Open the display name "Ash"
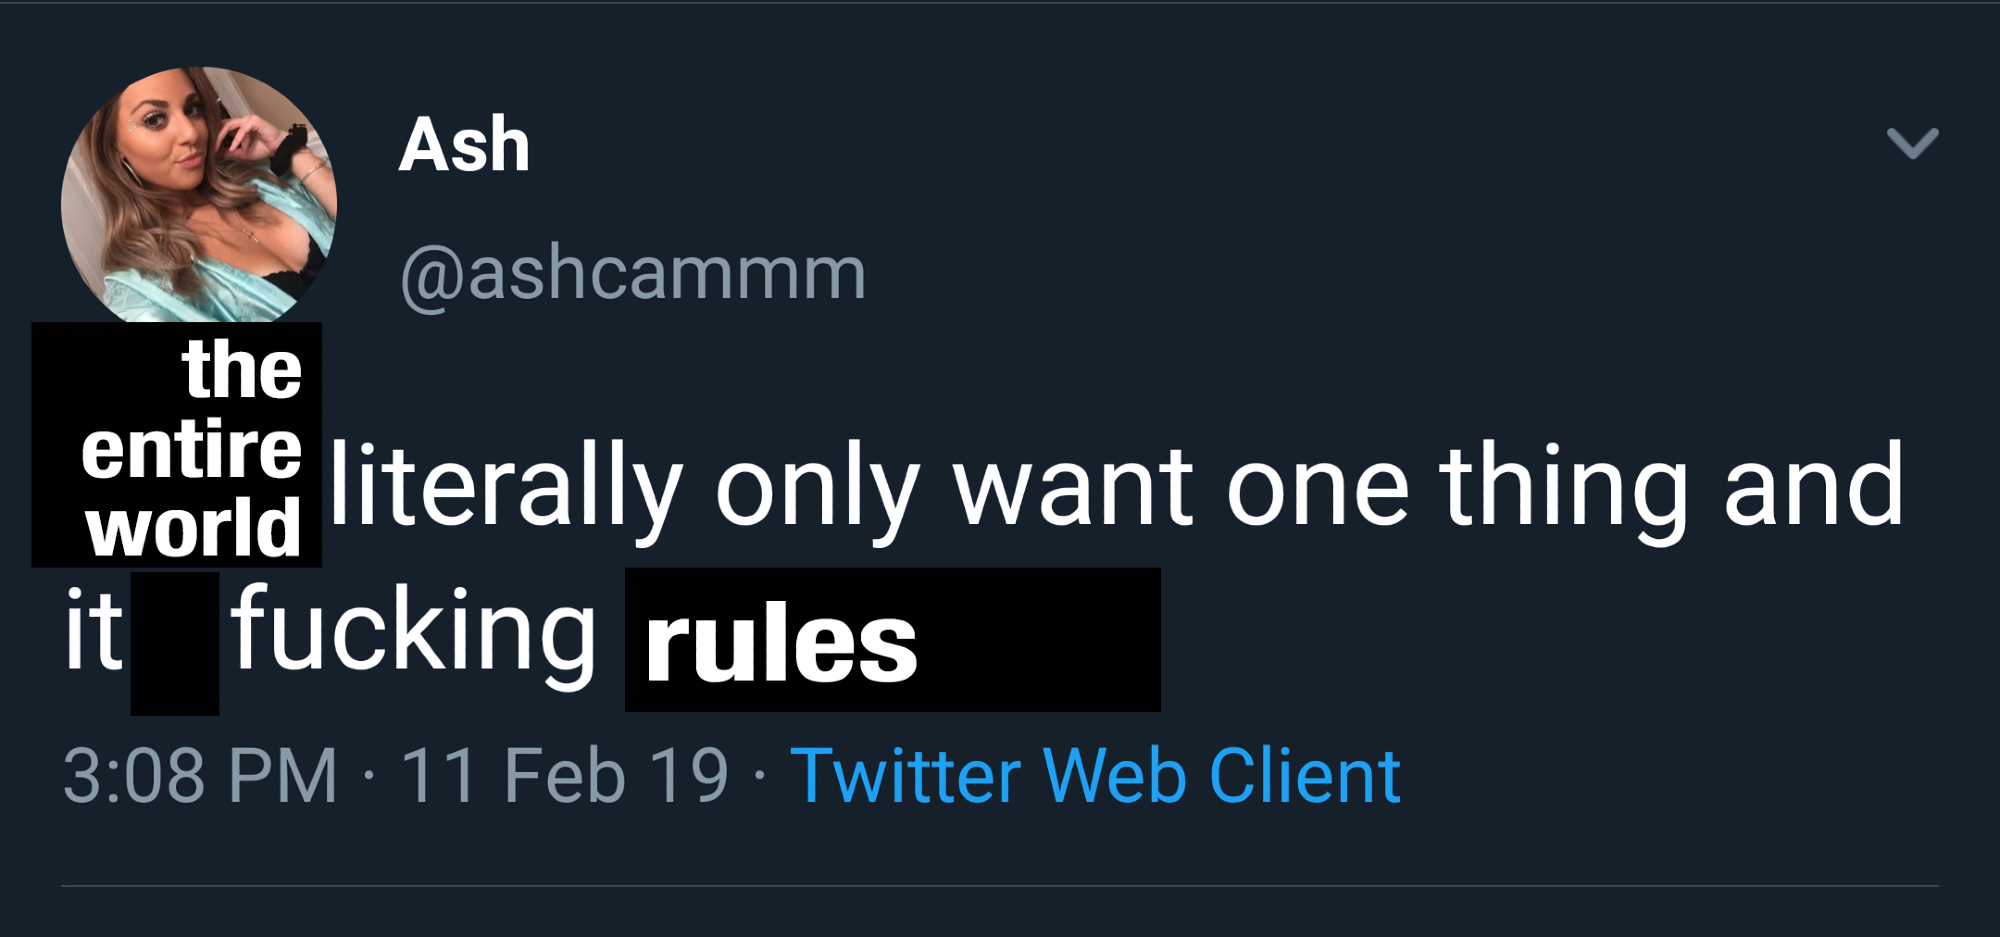This screenshot has width=2000, height=937. (x=464, y=145)
